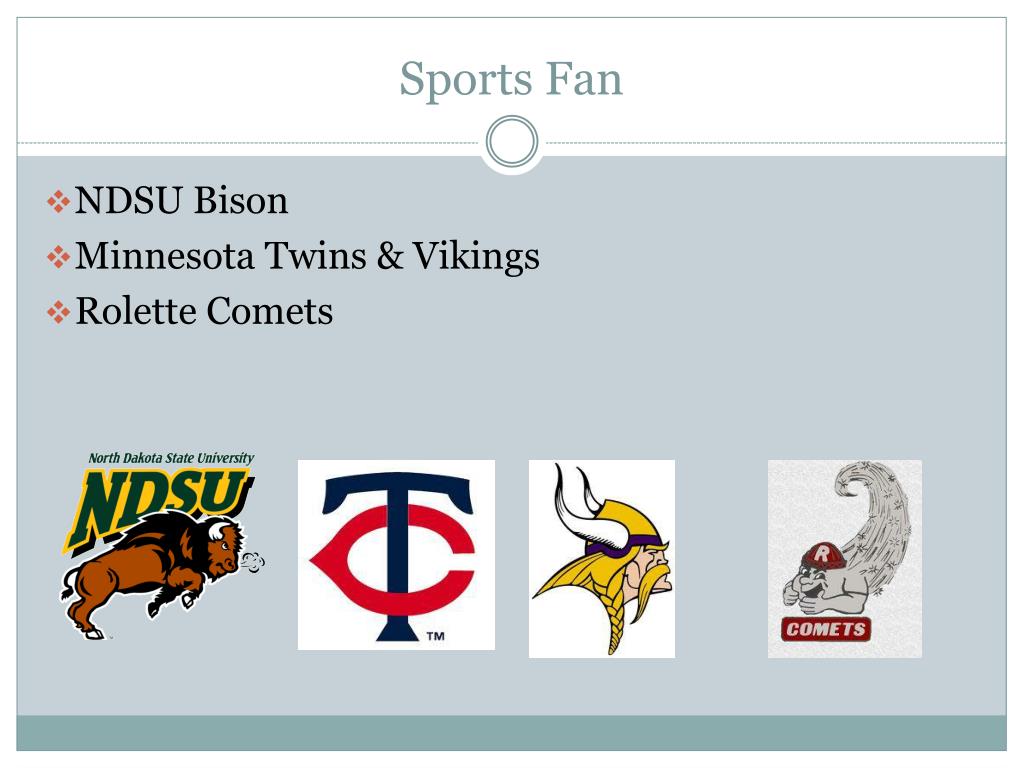The image size is (1024, 768).
Task: Click the teal footer bar of slide
Action: pyautogui.click(x=511, y=733)
